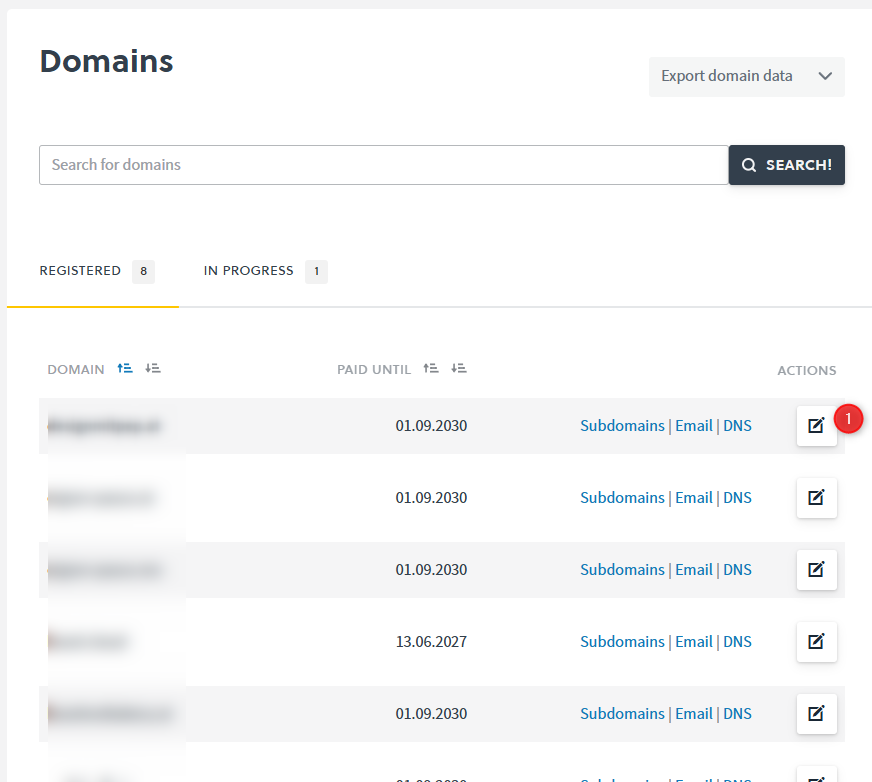Open Subdomains link in first row

pyautogui.click(x=622, y=426)
